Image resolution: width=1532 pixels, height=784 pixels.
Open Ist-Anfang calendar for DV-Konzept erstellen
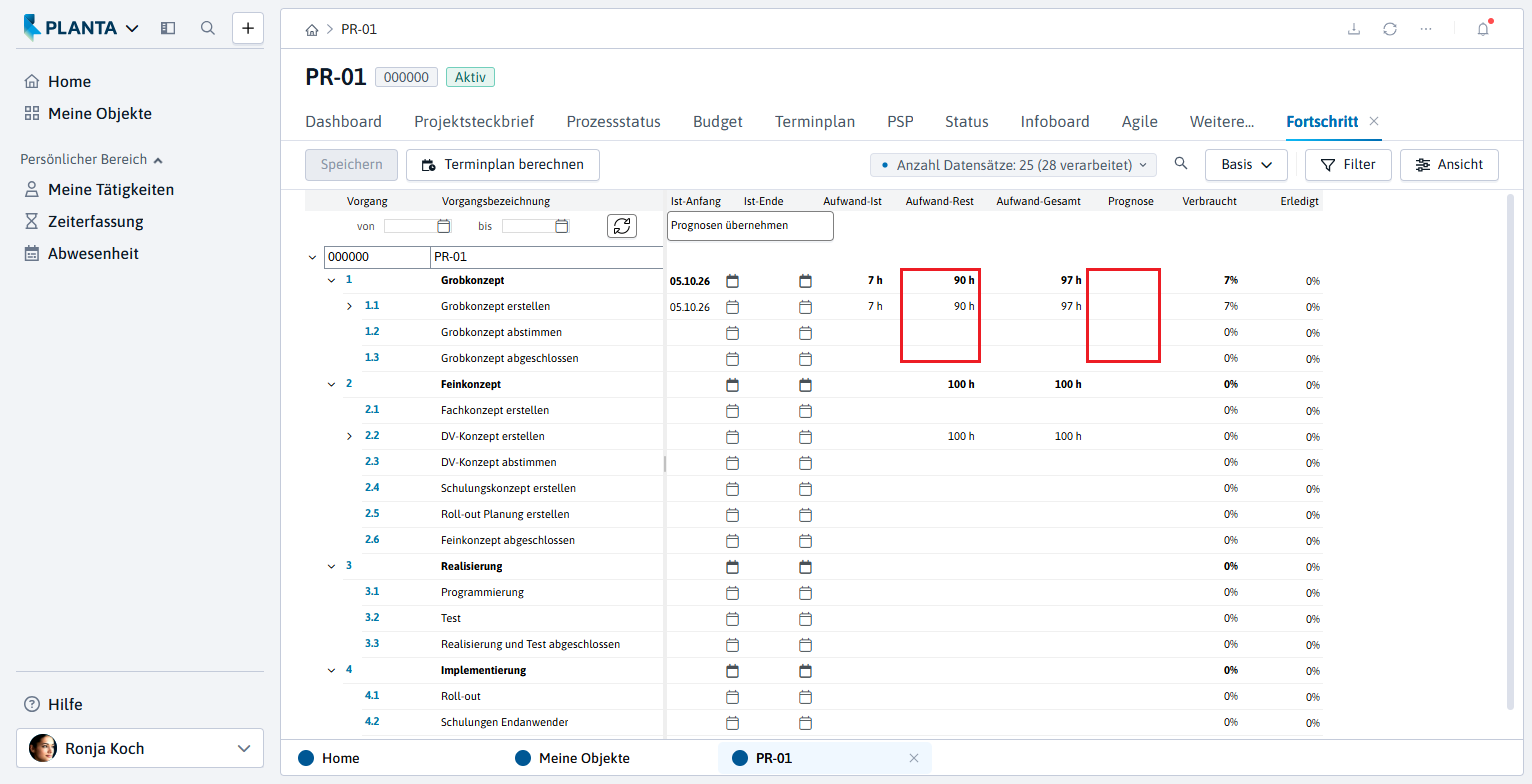click(x=732, y=436)
